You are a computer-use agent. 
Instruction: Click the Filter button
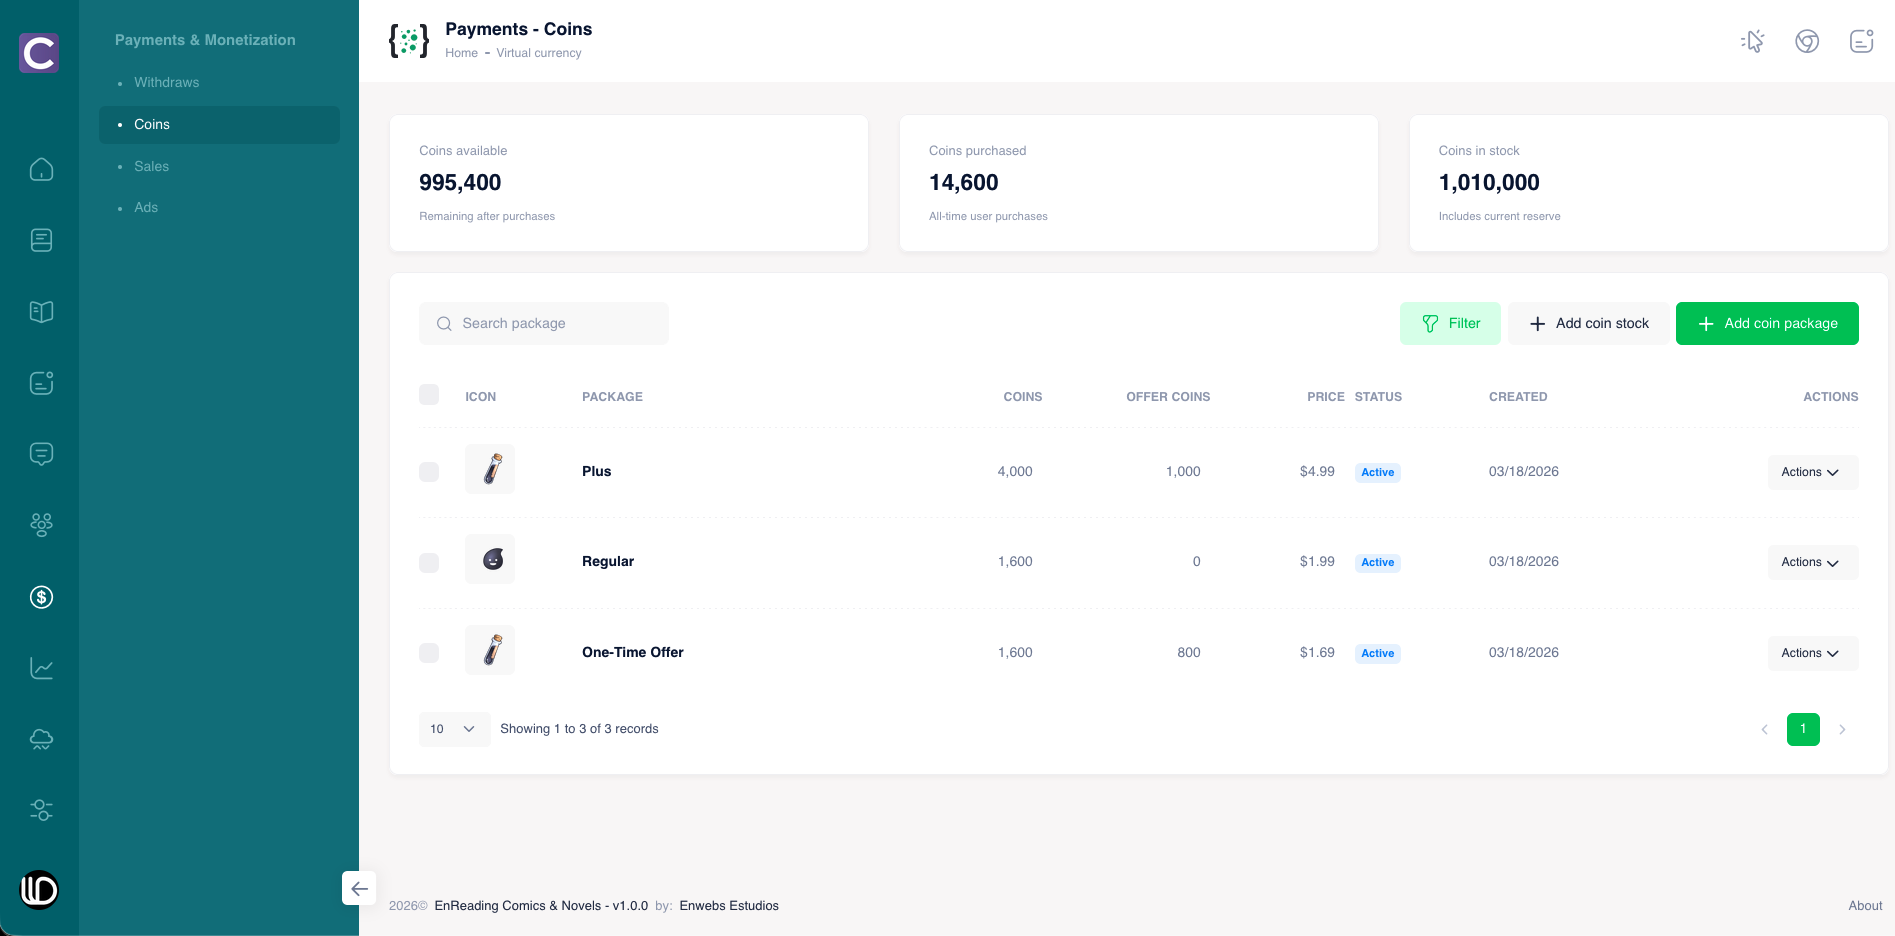click(1450, 323)
